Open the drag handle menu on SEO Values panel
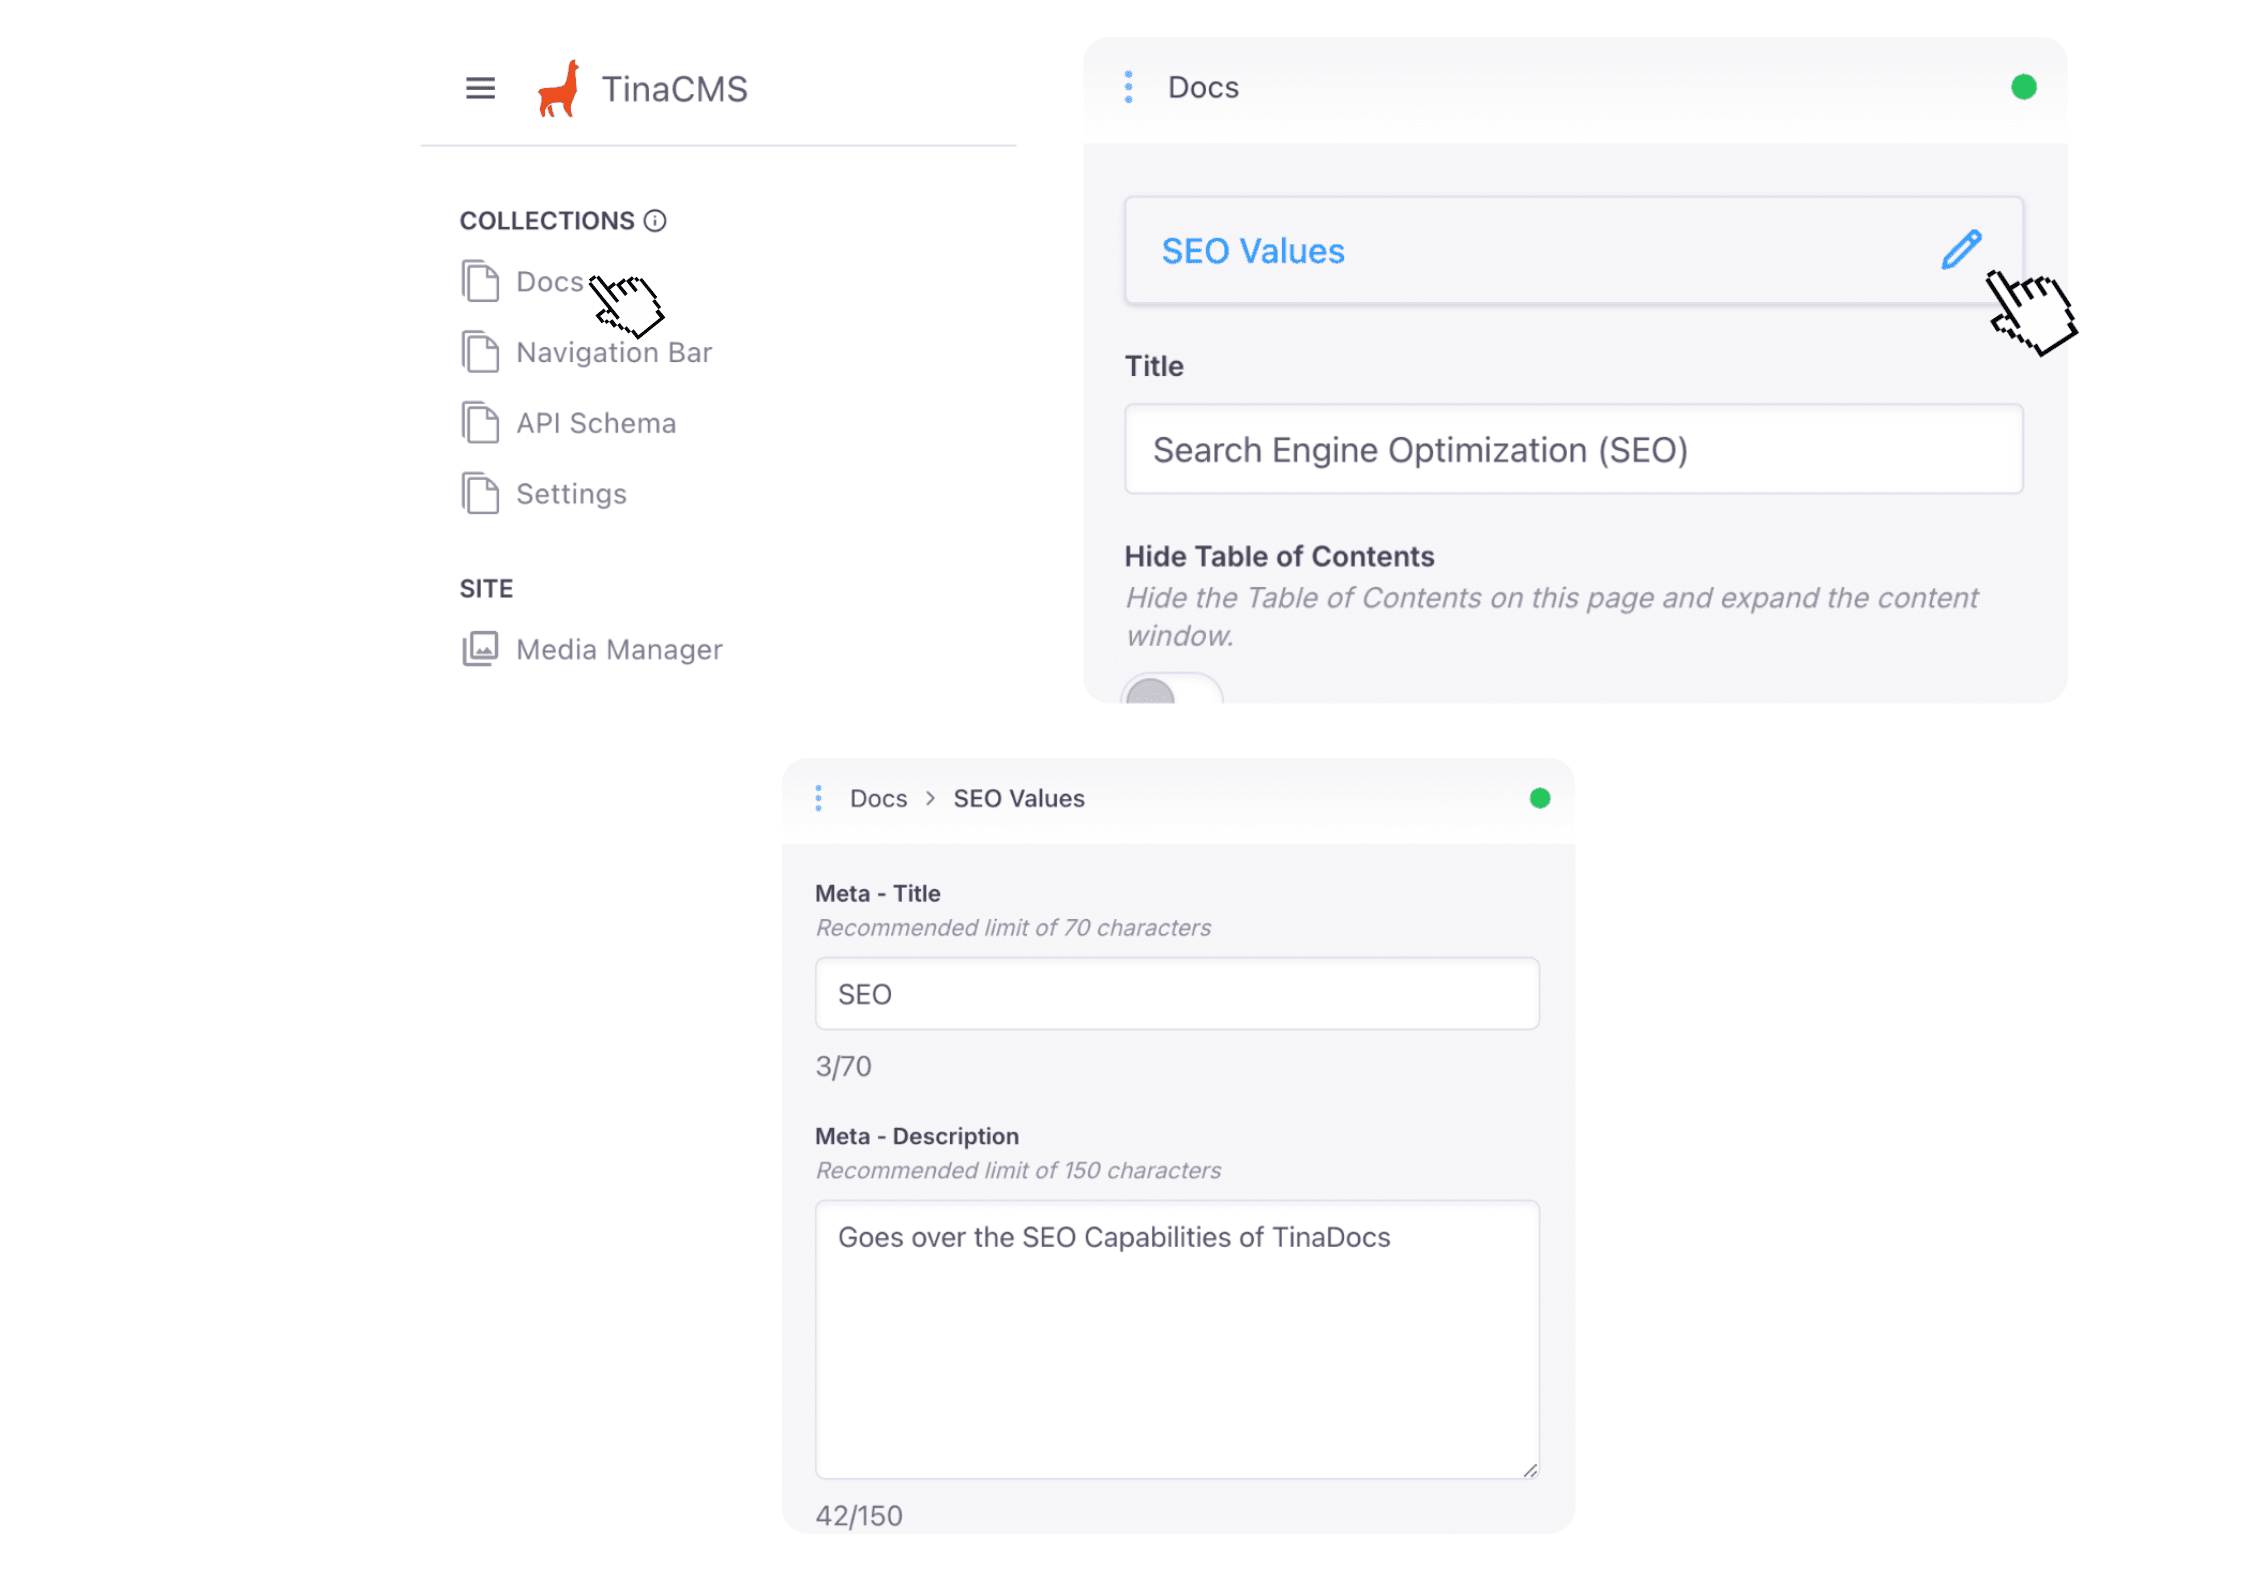Viewport: 2245px width, 1587px height. 820,798
